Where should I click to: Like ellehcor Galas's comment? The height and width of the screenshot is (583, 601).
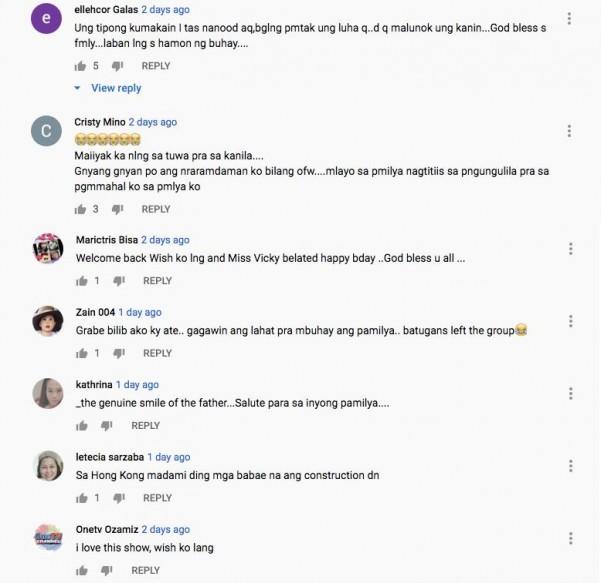pyautogui.click(x=81, y=66)
